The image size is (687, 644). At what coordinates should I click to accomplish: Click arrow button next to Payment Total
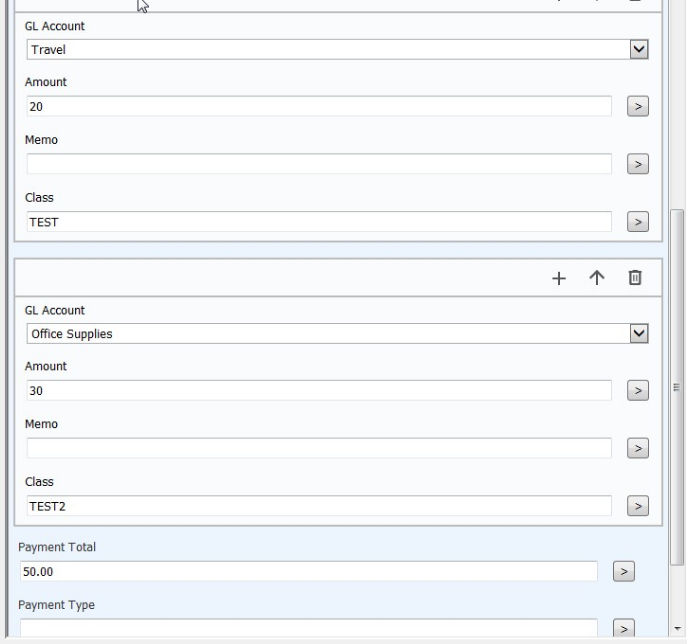[623, 572]
